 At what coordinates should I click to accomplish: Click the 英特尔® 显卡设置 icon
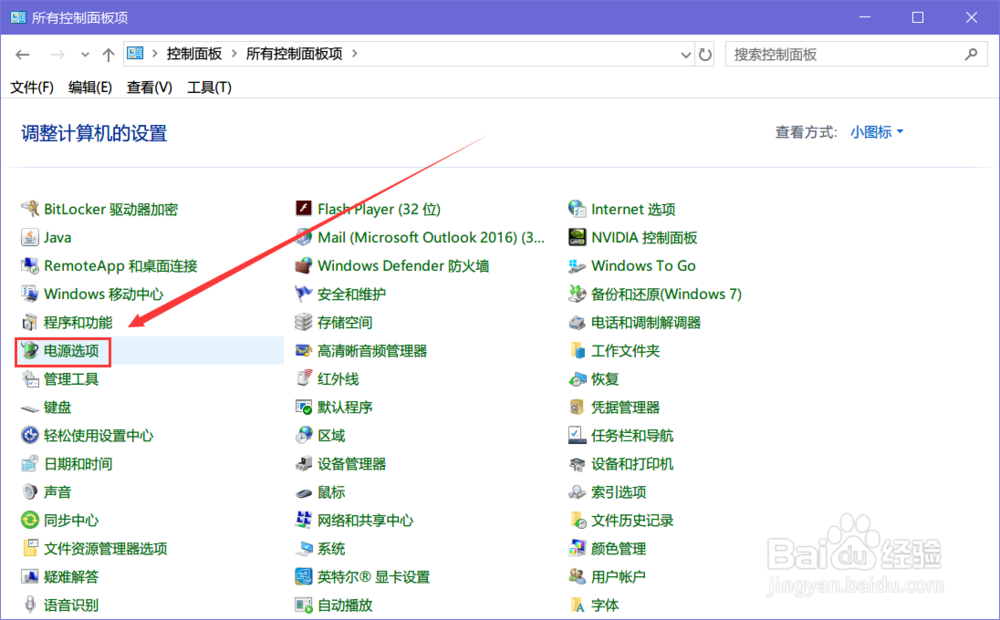point(304,577)
